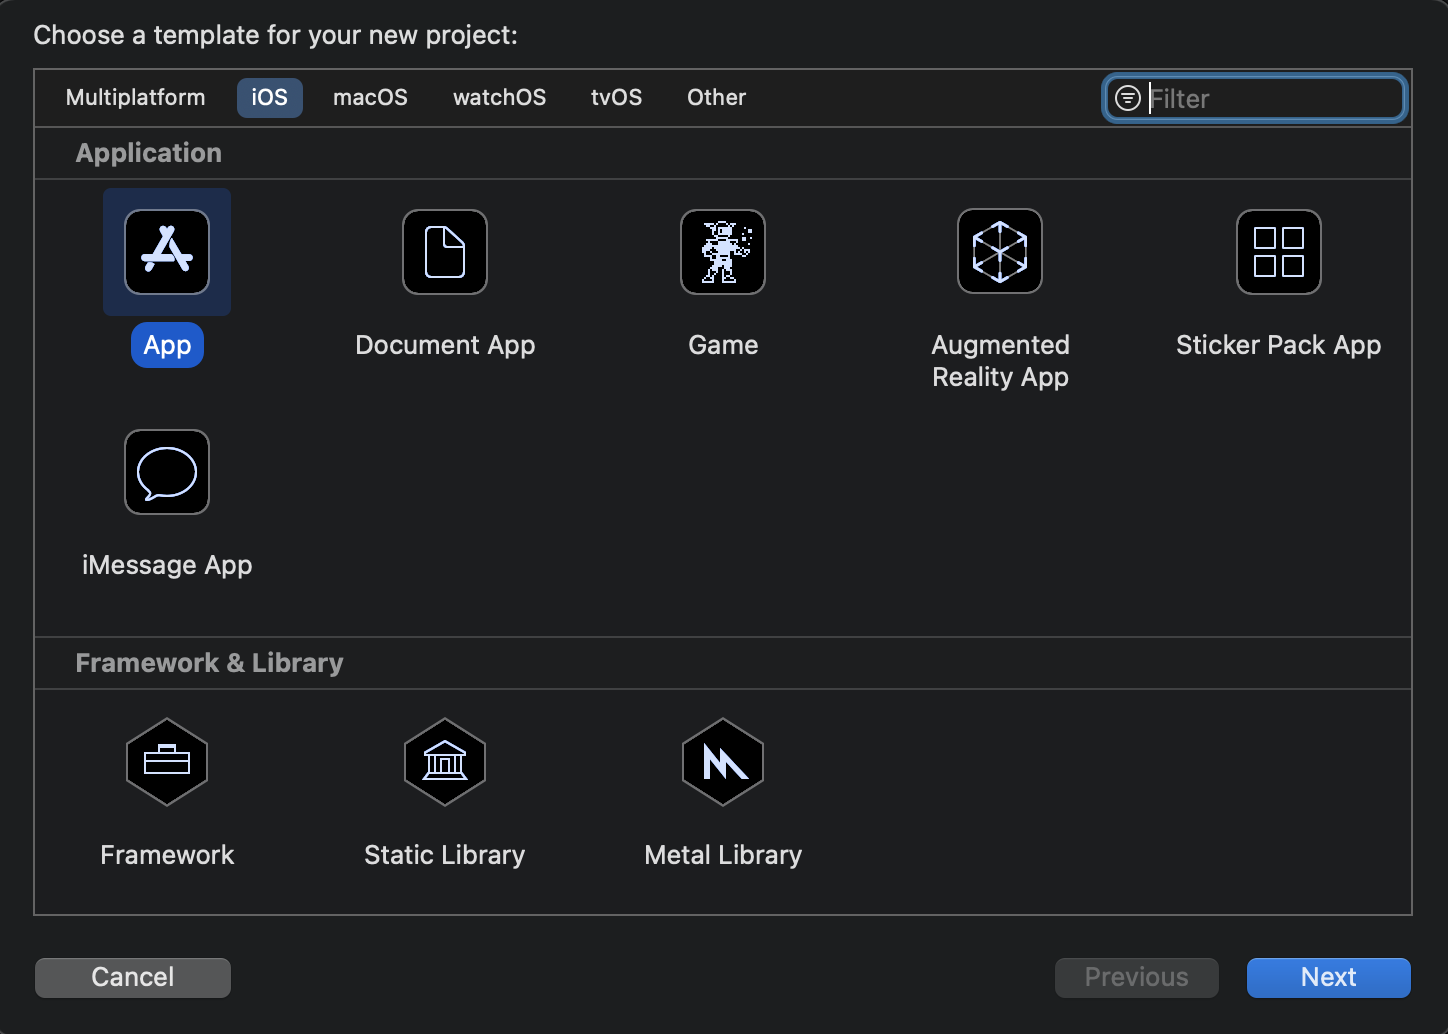Cancel the new project dialog
Screen dimensions: 1448x1034
[133, 978]
